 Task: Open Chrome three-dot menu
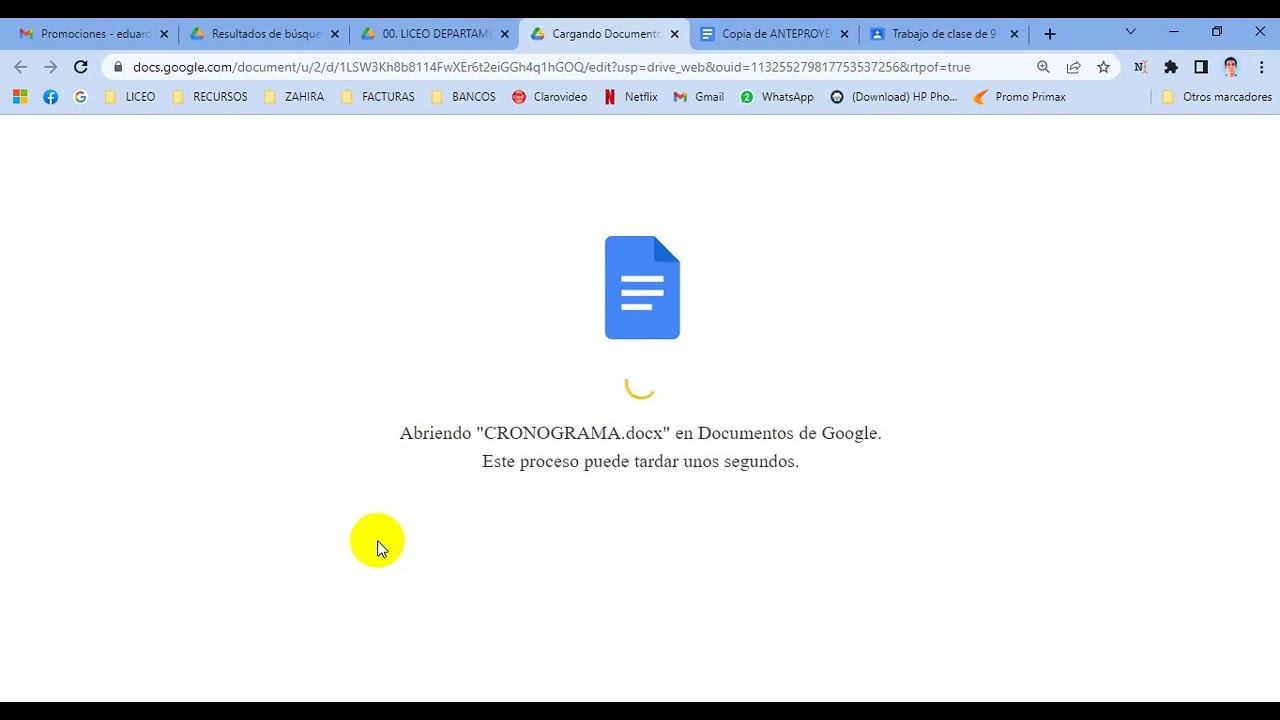1260,67
